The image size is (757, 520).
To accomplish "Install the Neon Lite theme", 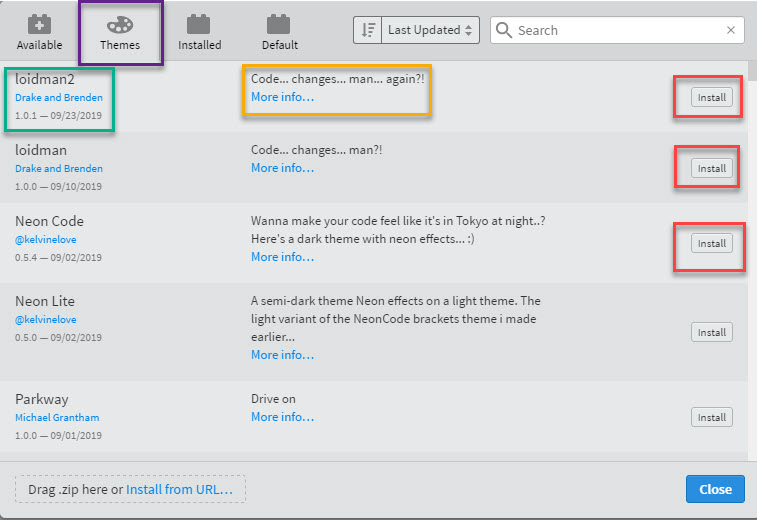I will [x=712, y=332].
